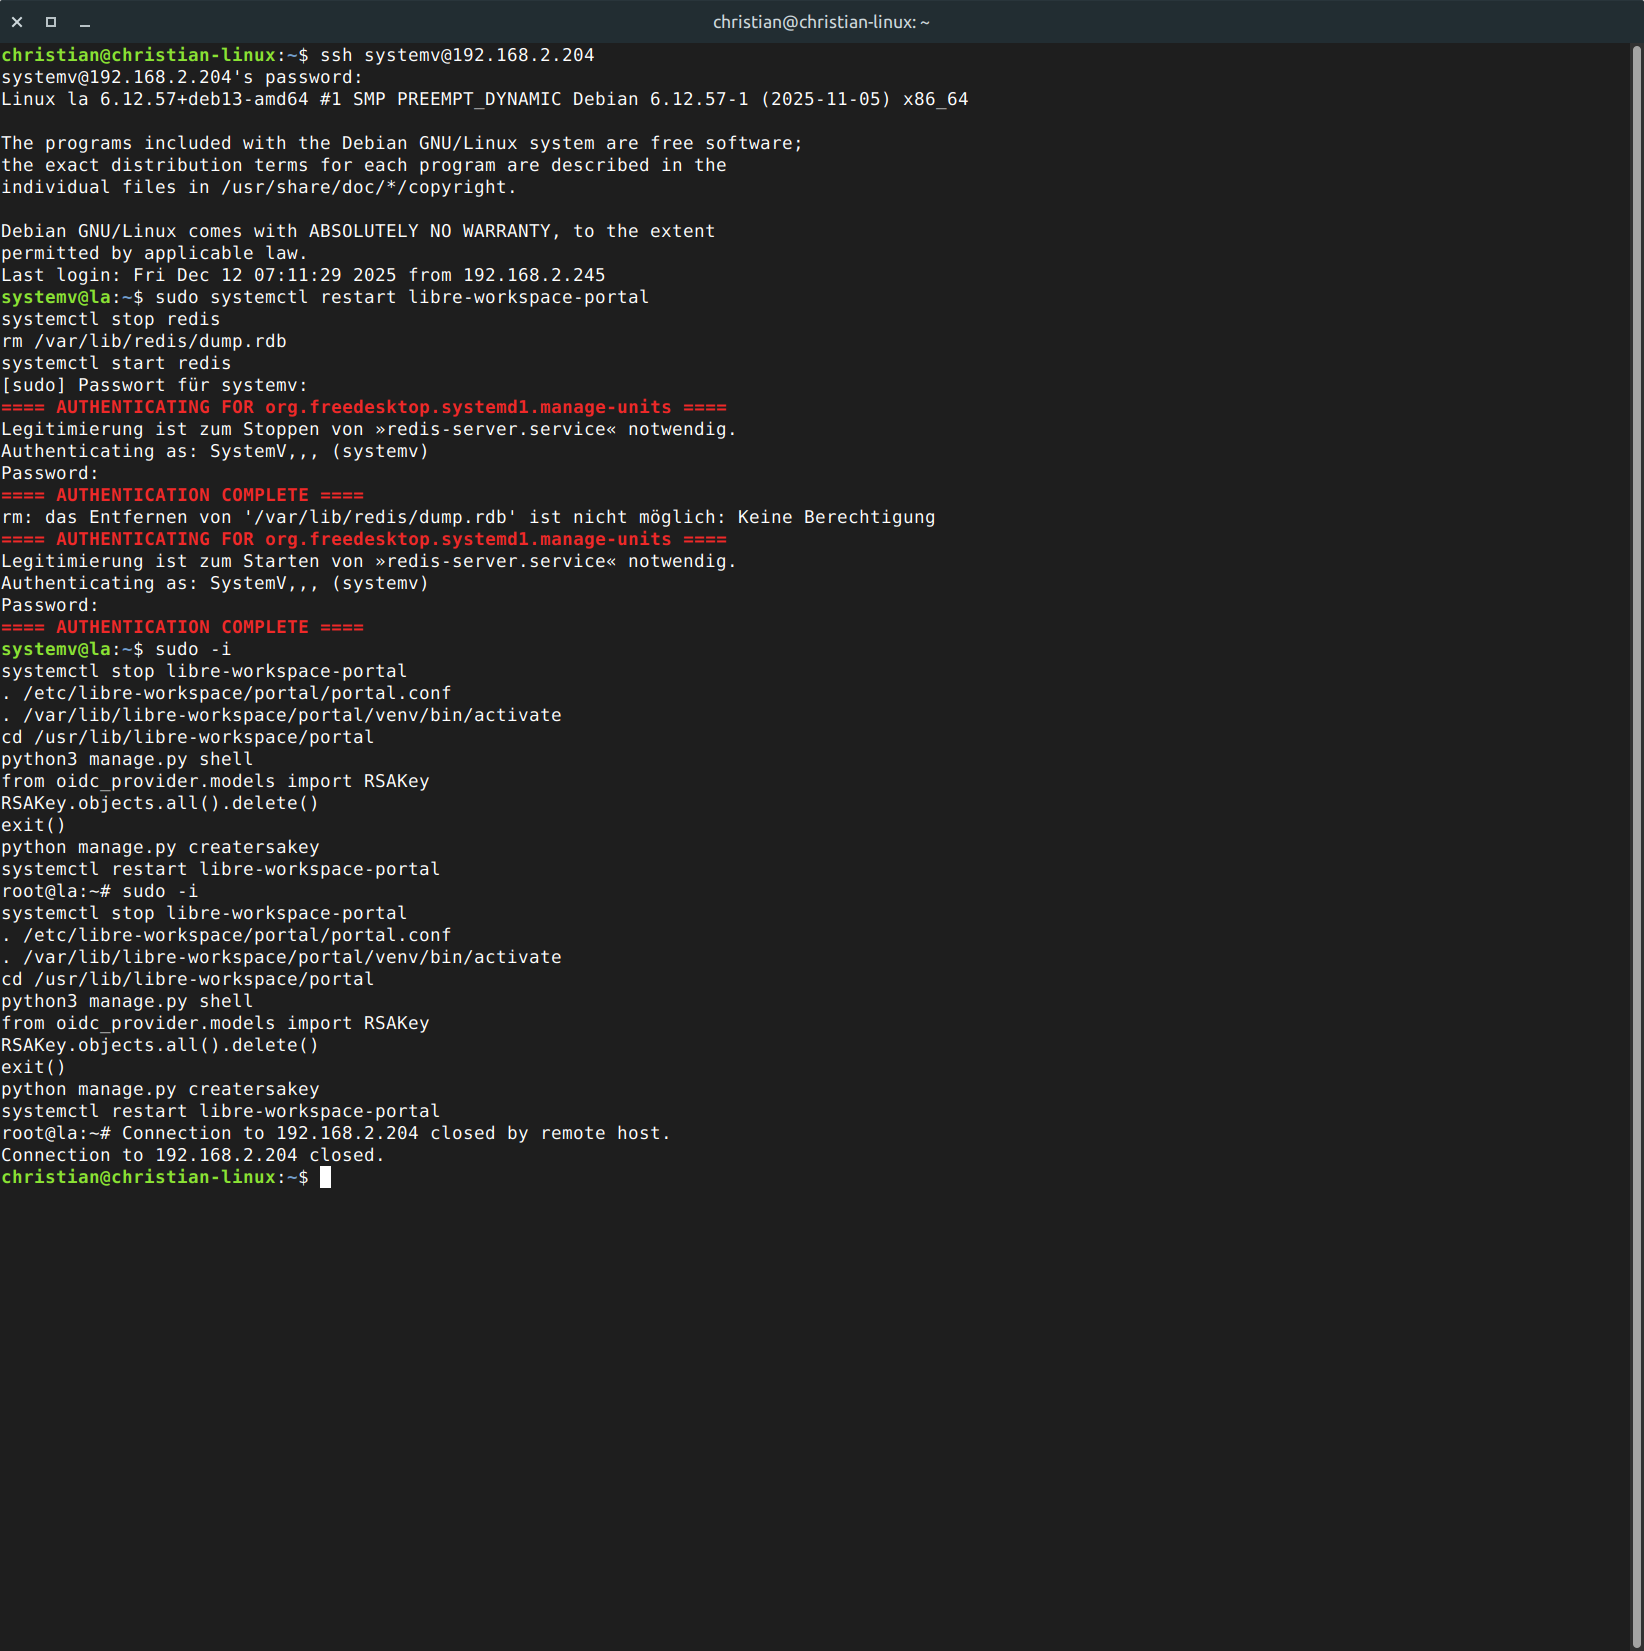
Task: Click the /usr/share/doc/*/copyright path
Action: pos(367,187)
